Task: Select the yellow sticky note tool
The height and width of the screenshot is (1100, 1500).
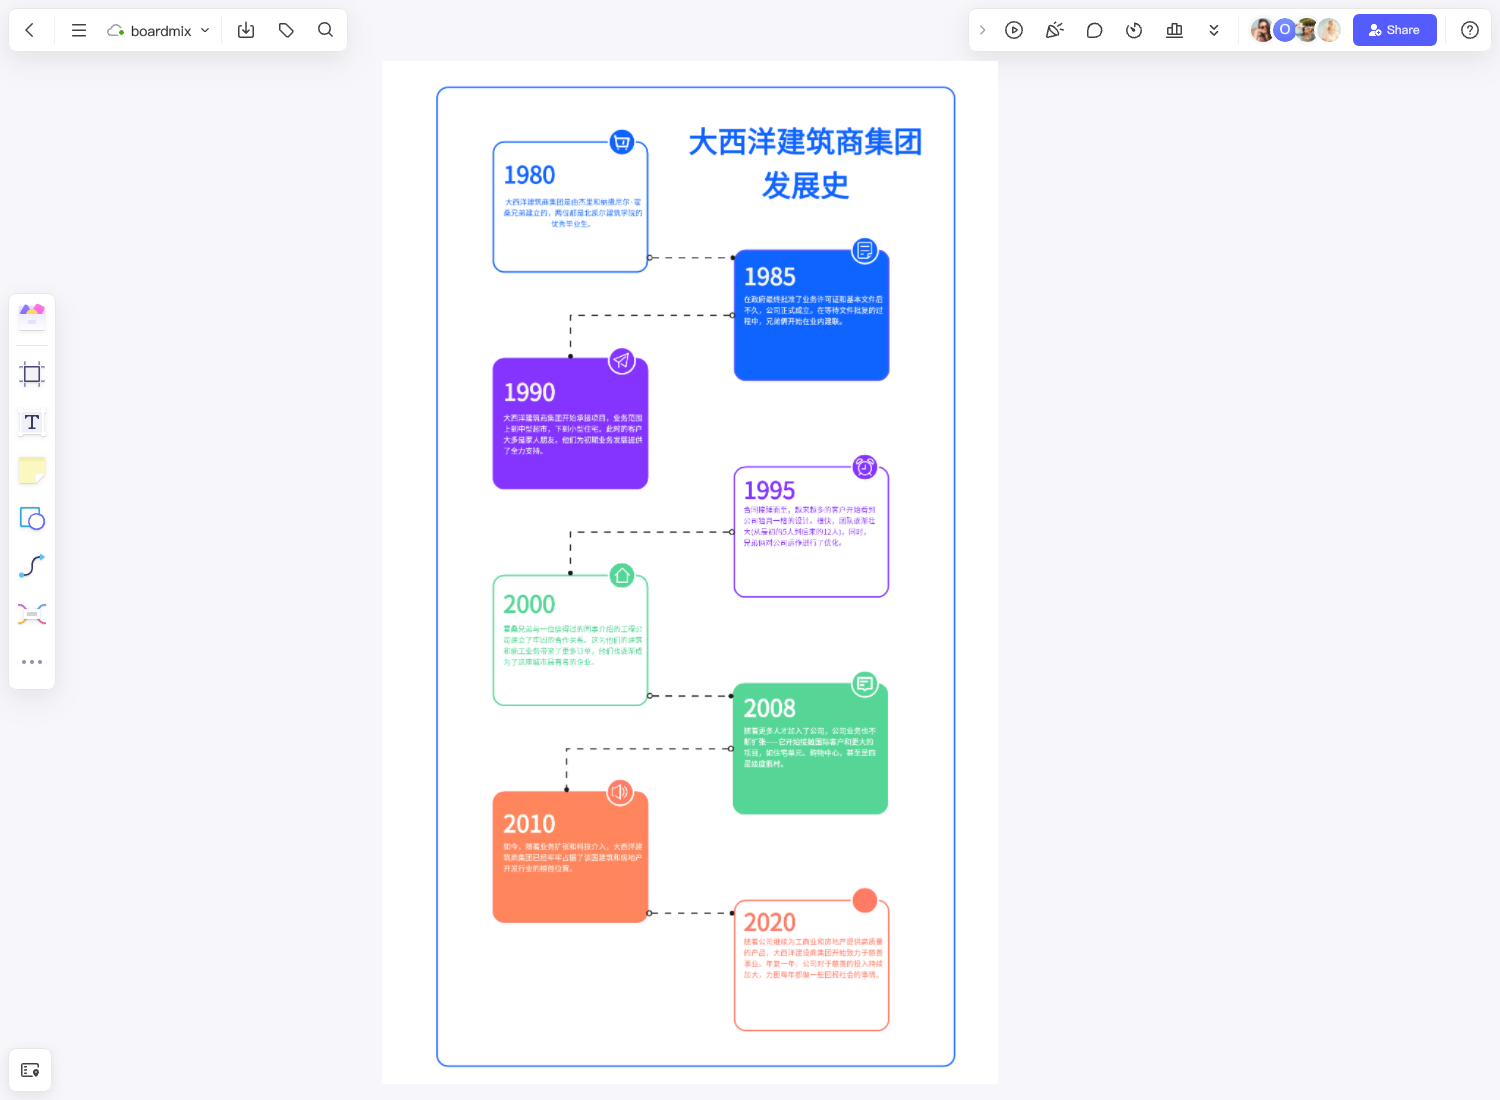Action: [32, 470]
